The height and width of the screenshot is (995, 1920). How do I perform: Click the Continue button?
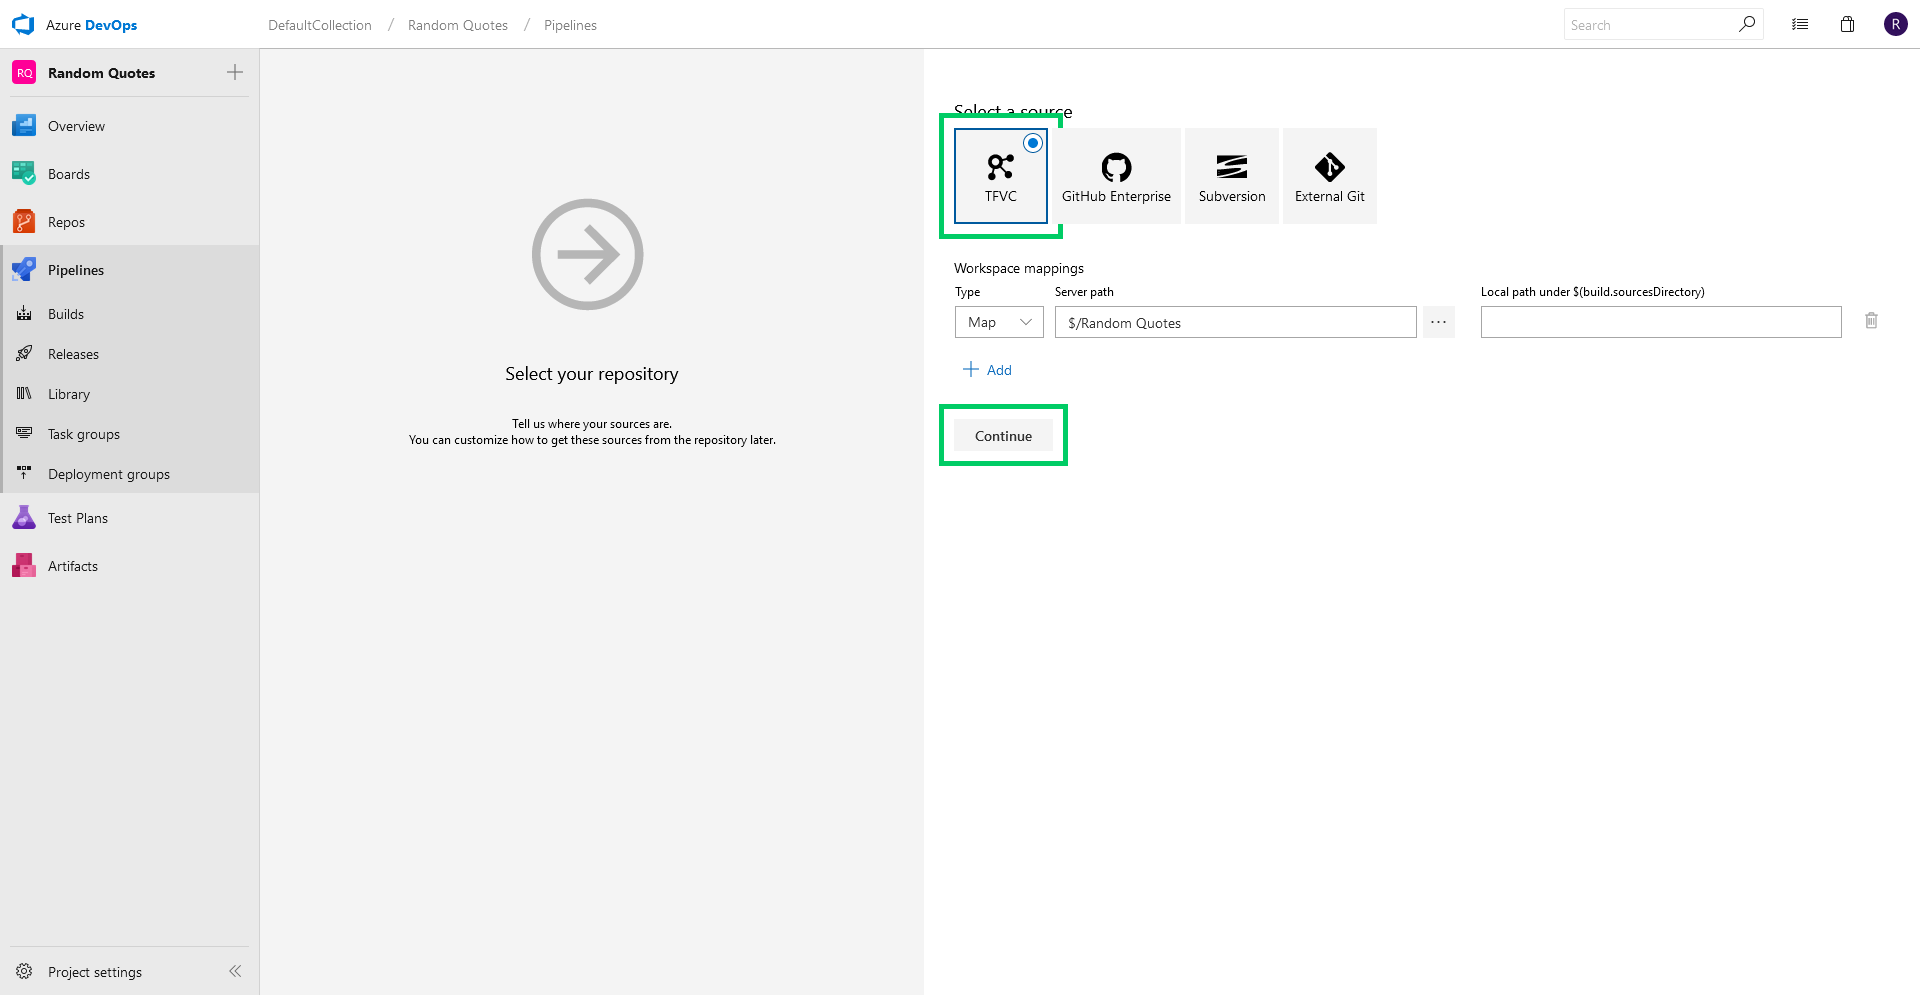tap(1003, 436)
